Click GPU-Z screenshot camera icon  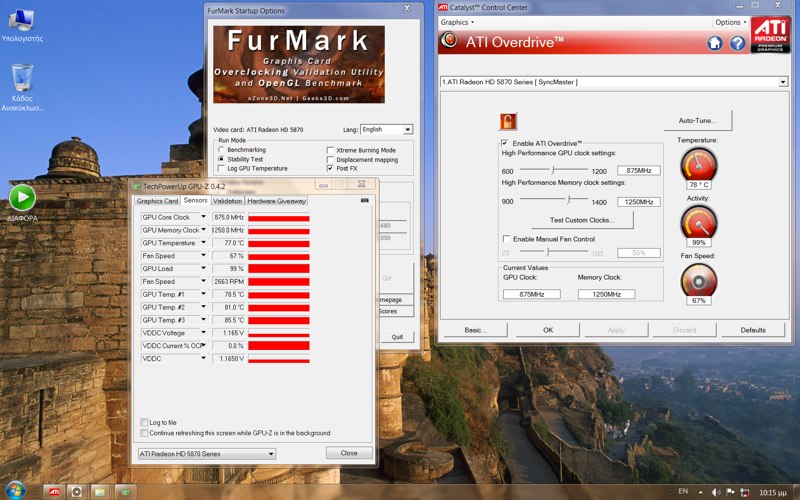click(365, 201)
